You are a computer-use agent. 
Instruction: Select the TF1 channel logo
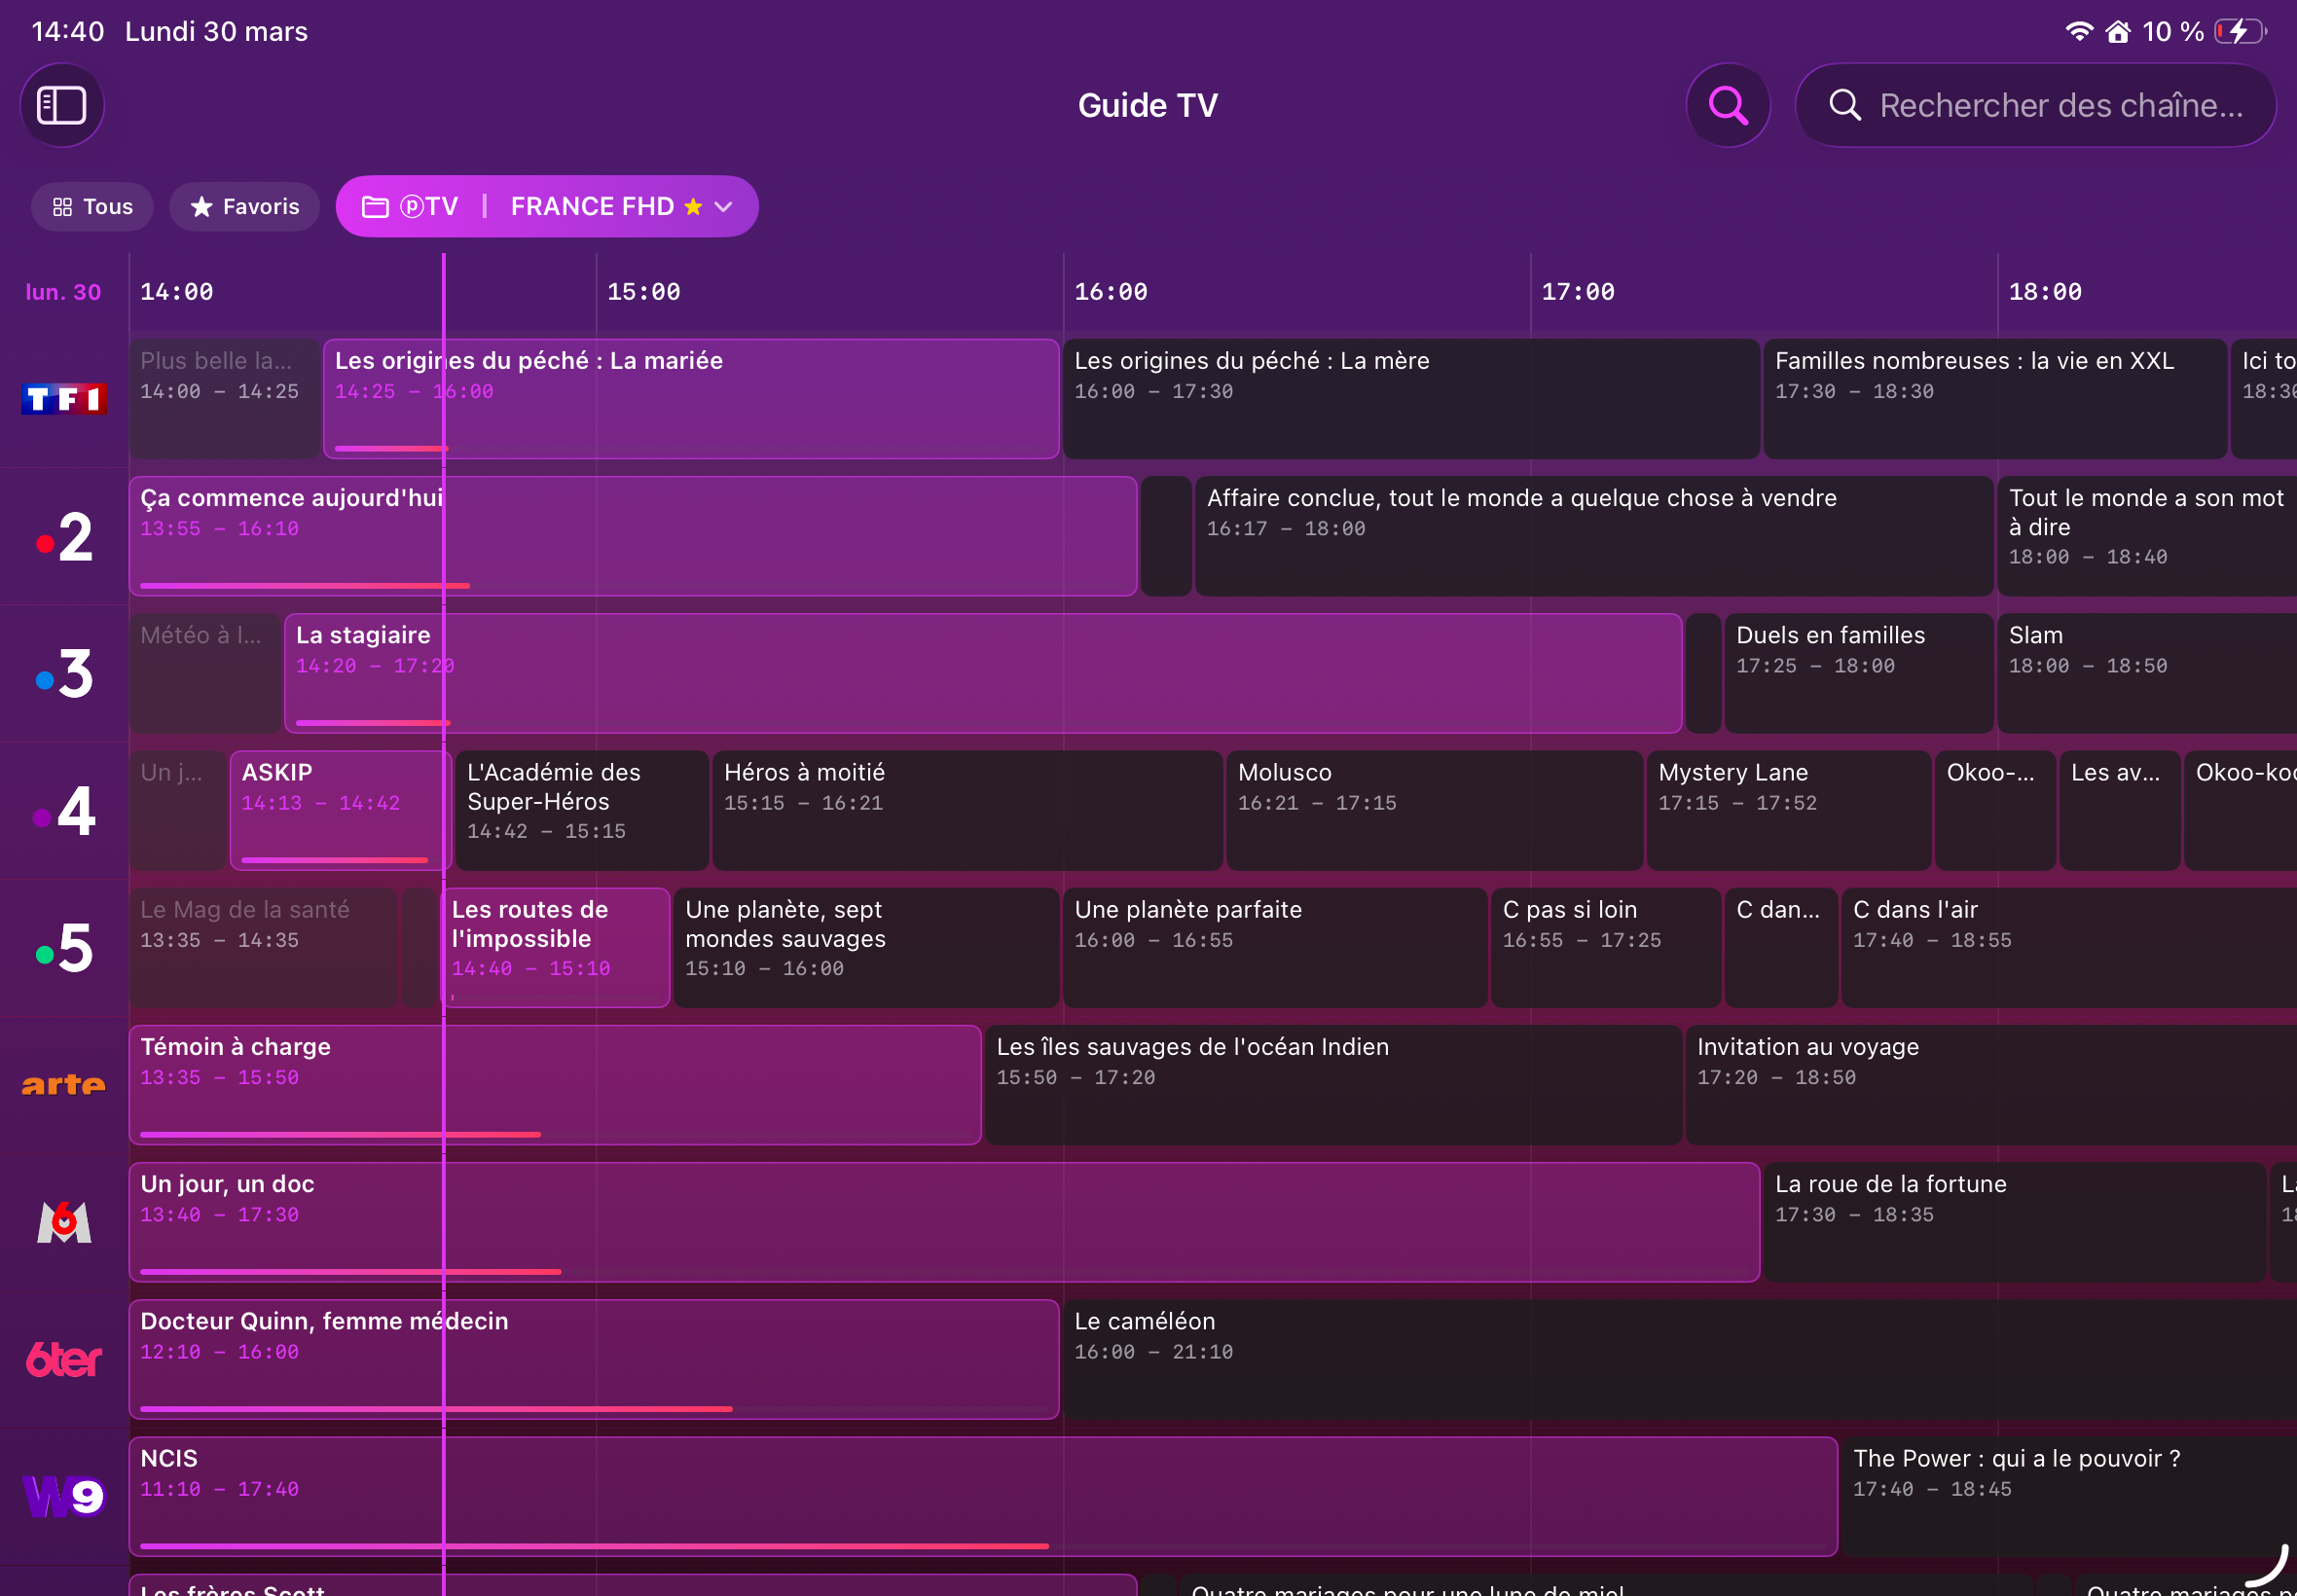[x=63, y=397]
